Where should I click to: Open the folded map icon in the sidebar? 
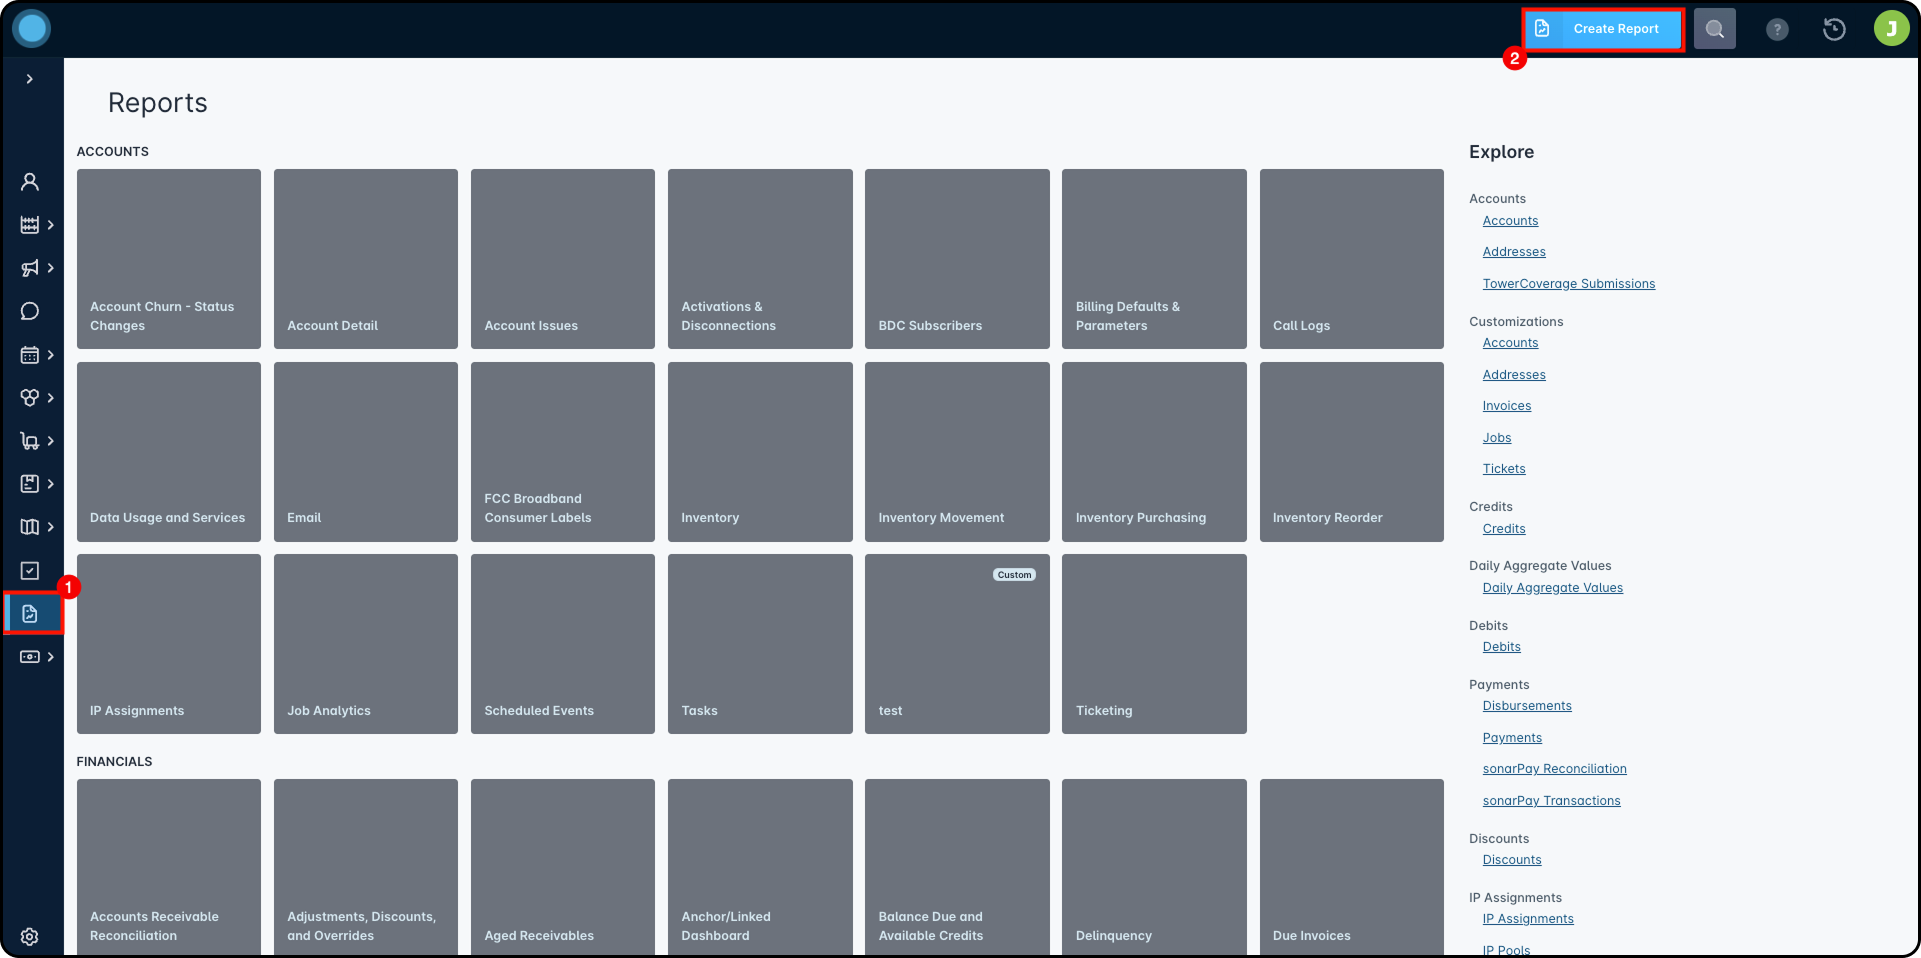[x=30, y=527]
